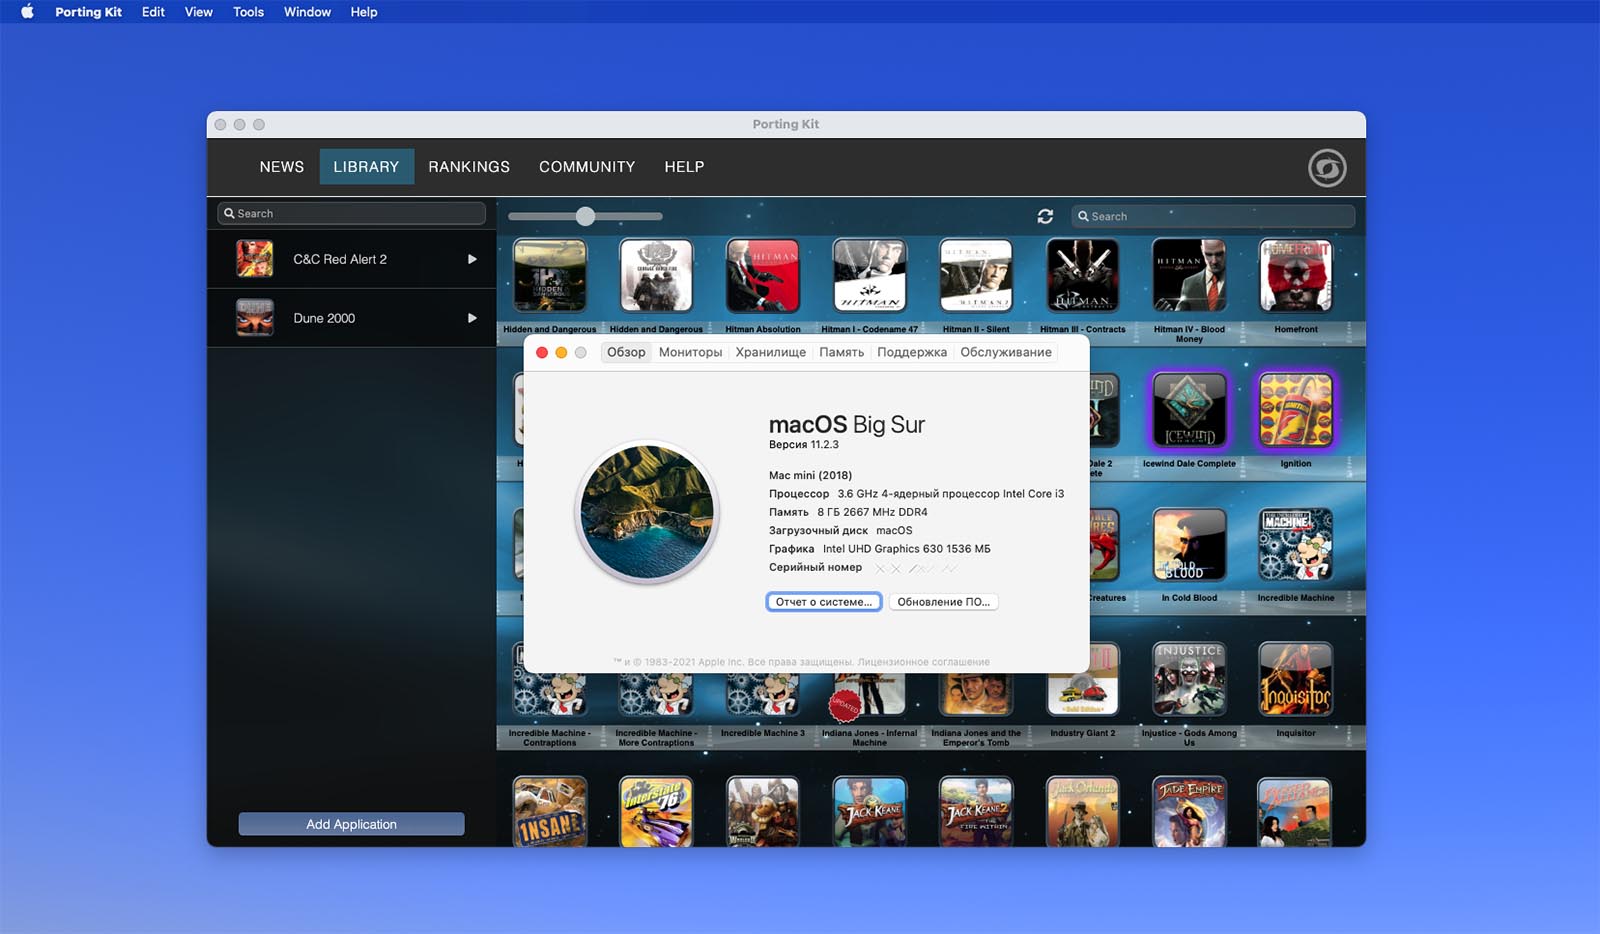Click the Обновление ПО button
The width and height of the screenshot is (1600, 934).
point(943,602)
